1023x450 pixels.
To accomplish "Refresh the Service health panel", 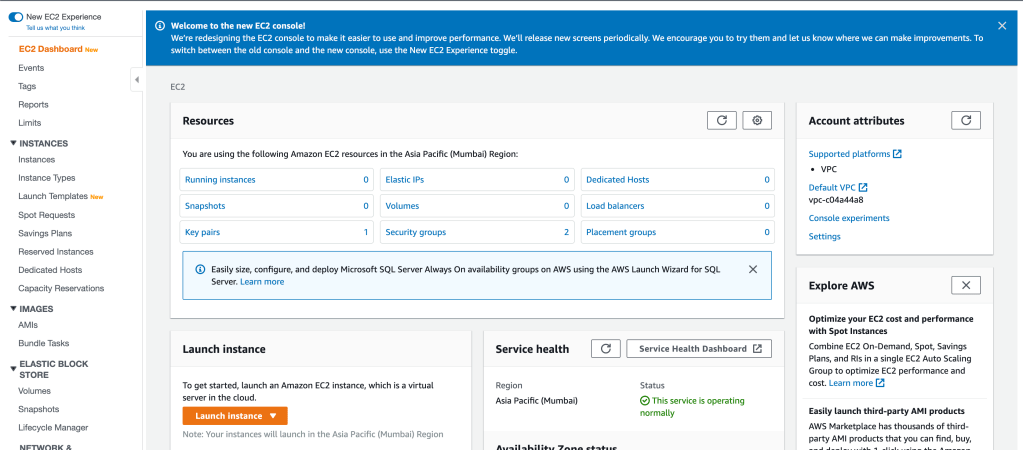I will point(605,349).
